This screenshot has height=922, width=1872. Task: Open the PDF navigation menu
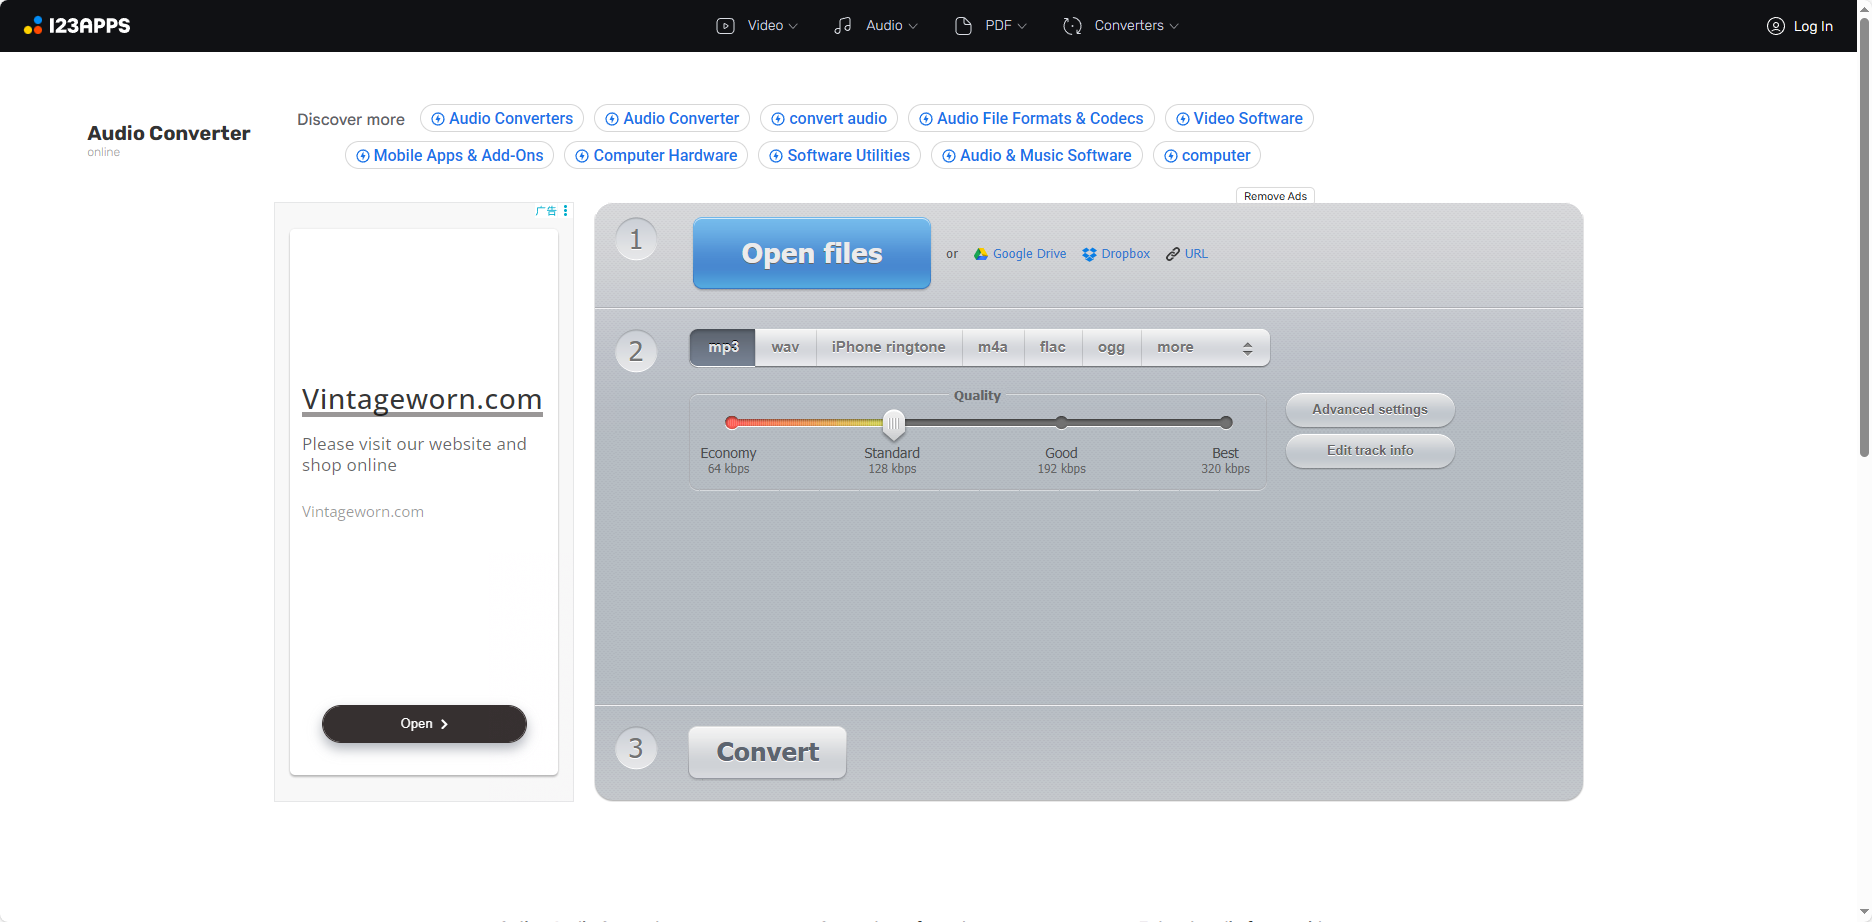click(991, 26)
